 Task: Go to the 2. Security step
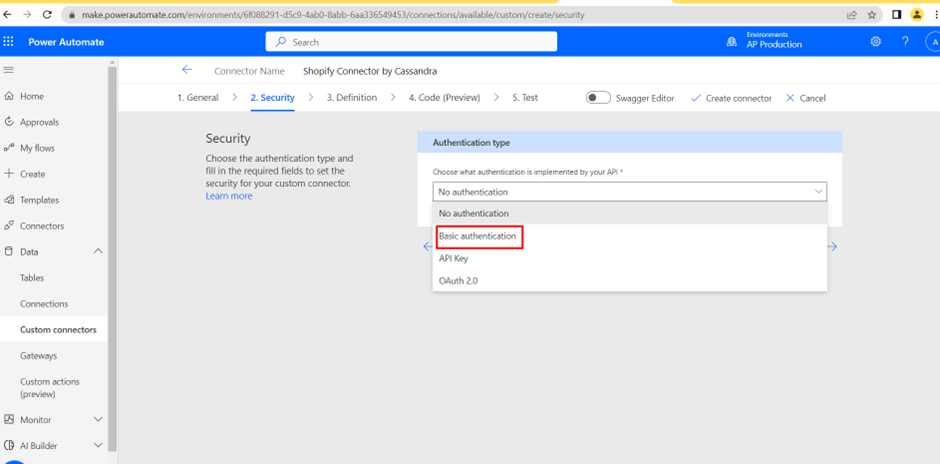273,98
